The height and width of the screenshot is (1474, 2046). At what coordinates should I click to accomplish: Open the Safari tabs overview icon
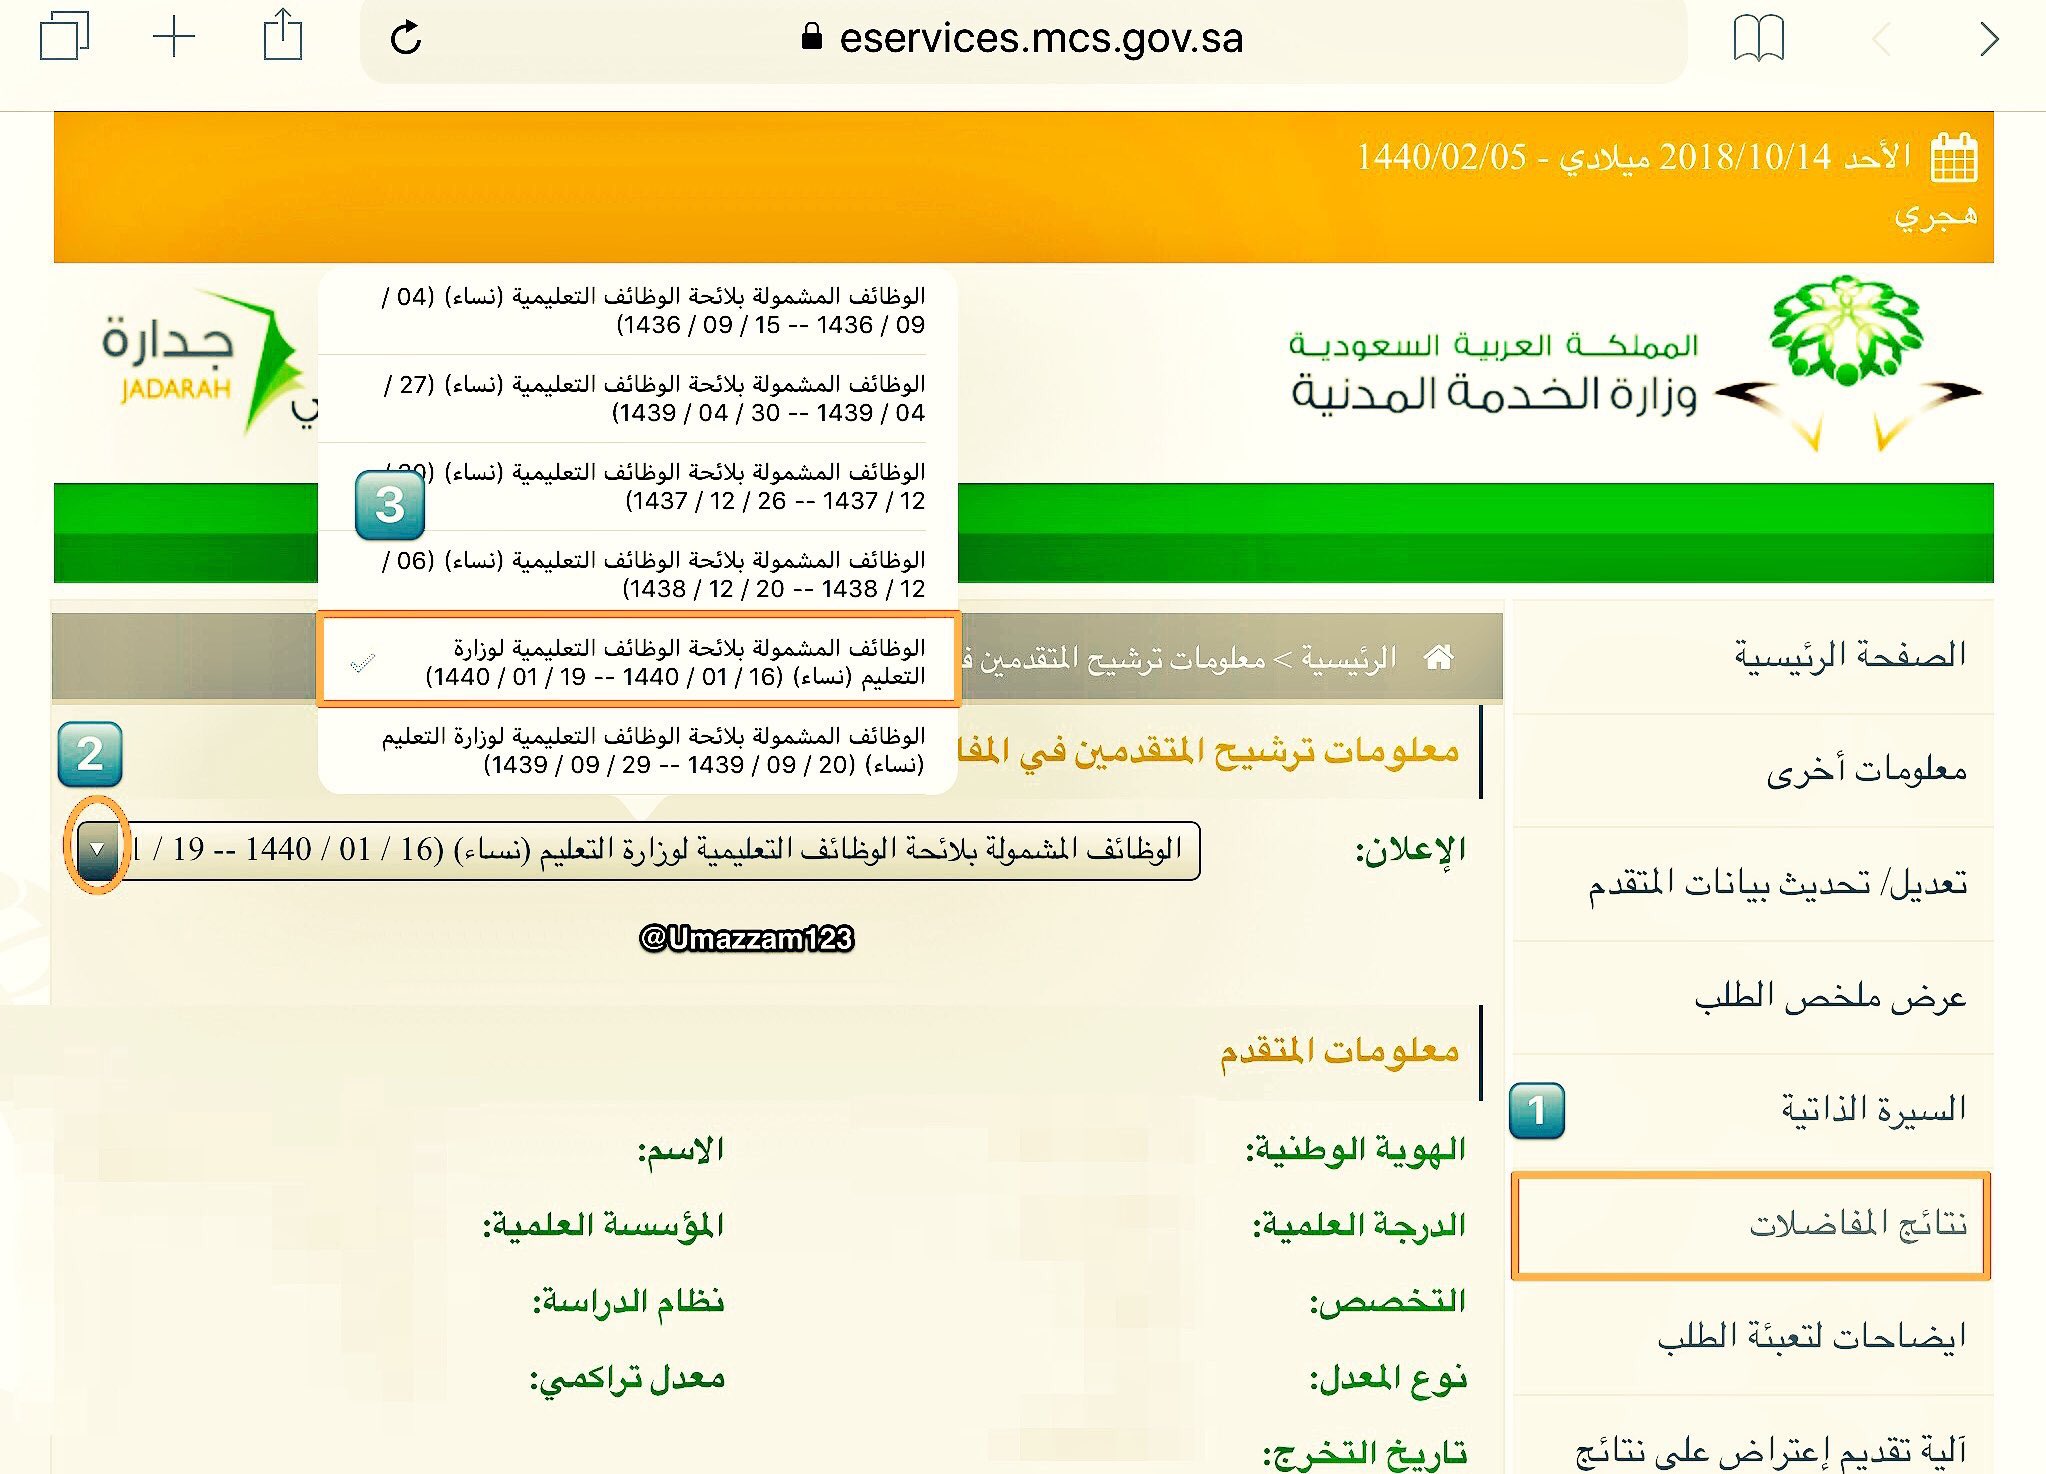[x=64, y=37]
